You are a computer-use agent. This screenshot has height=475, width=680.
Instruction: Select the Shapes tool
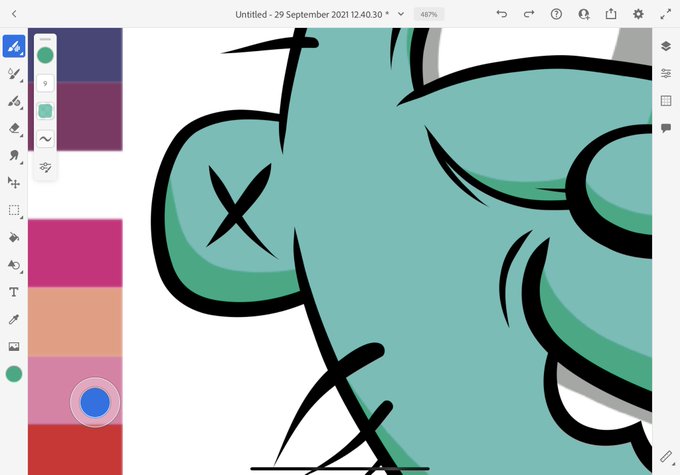[x=14, y=265]
